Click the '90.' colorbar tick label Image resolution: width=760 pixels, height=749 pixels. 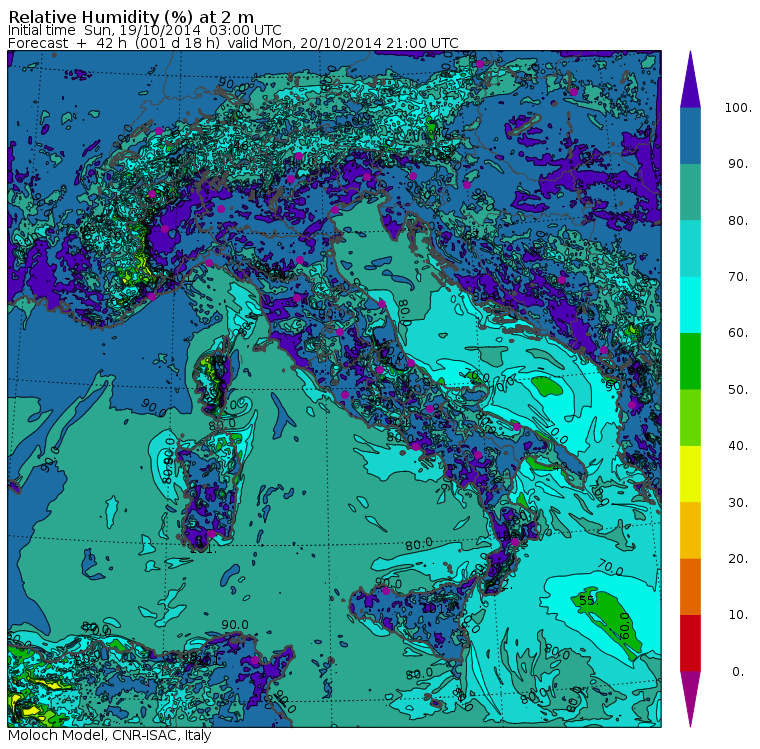pyautogui.click(x=738, y=164)
